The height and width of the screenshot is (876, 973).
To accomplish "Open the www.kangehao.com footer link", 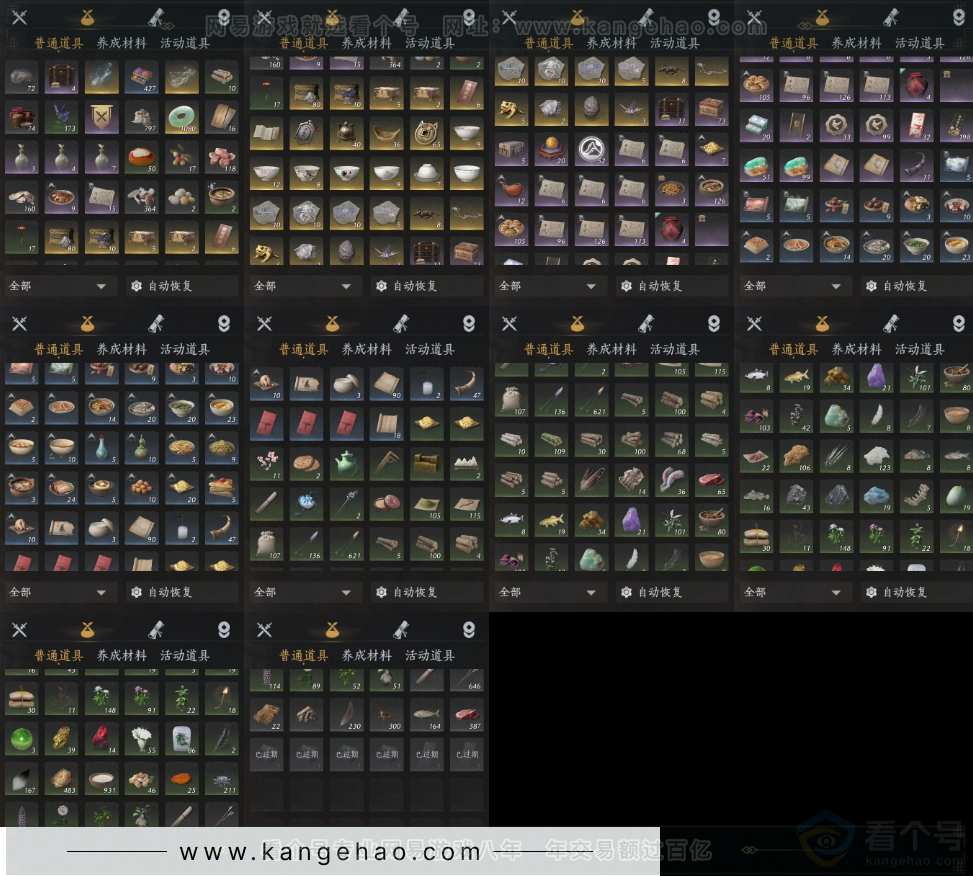I will 330,853.
